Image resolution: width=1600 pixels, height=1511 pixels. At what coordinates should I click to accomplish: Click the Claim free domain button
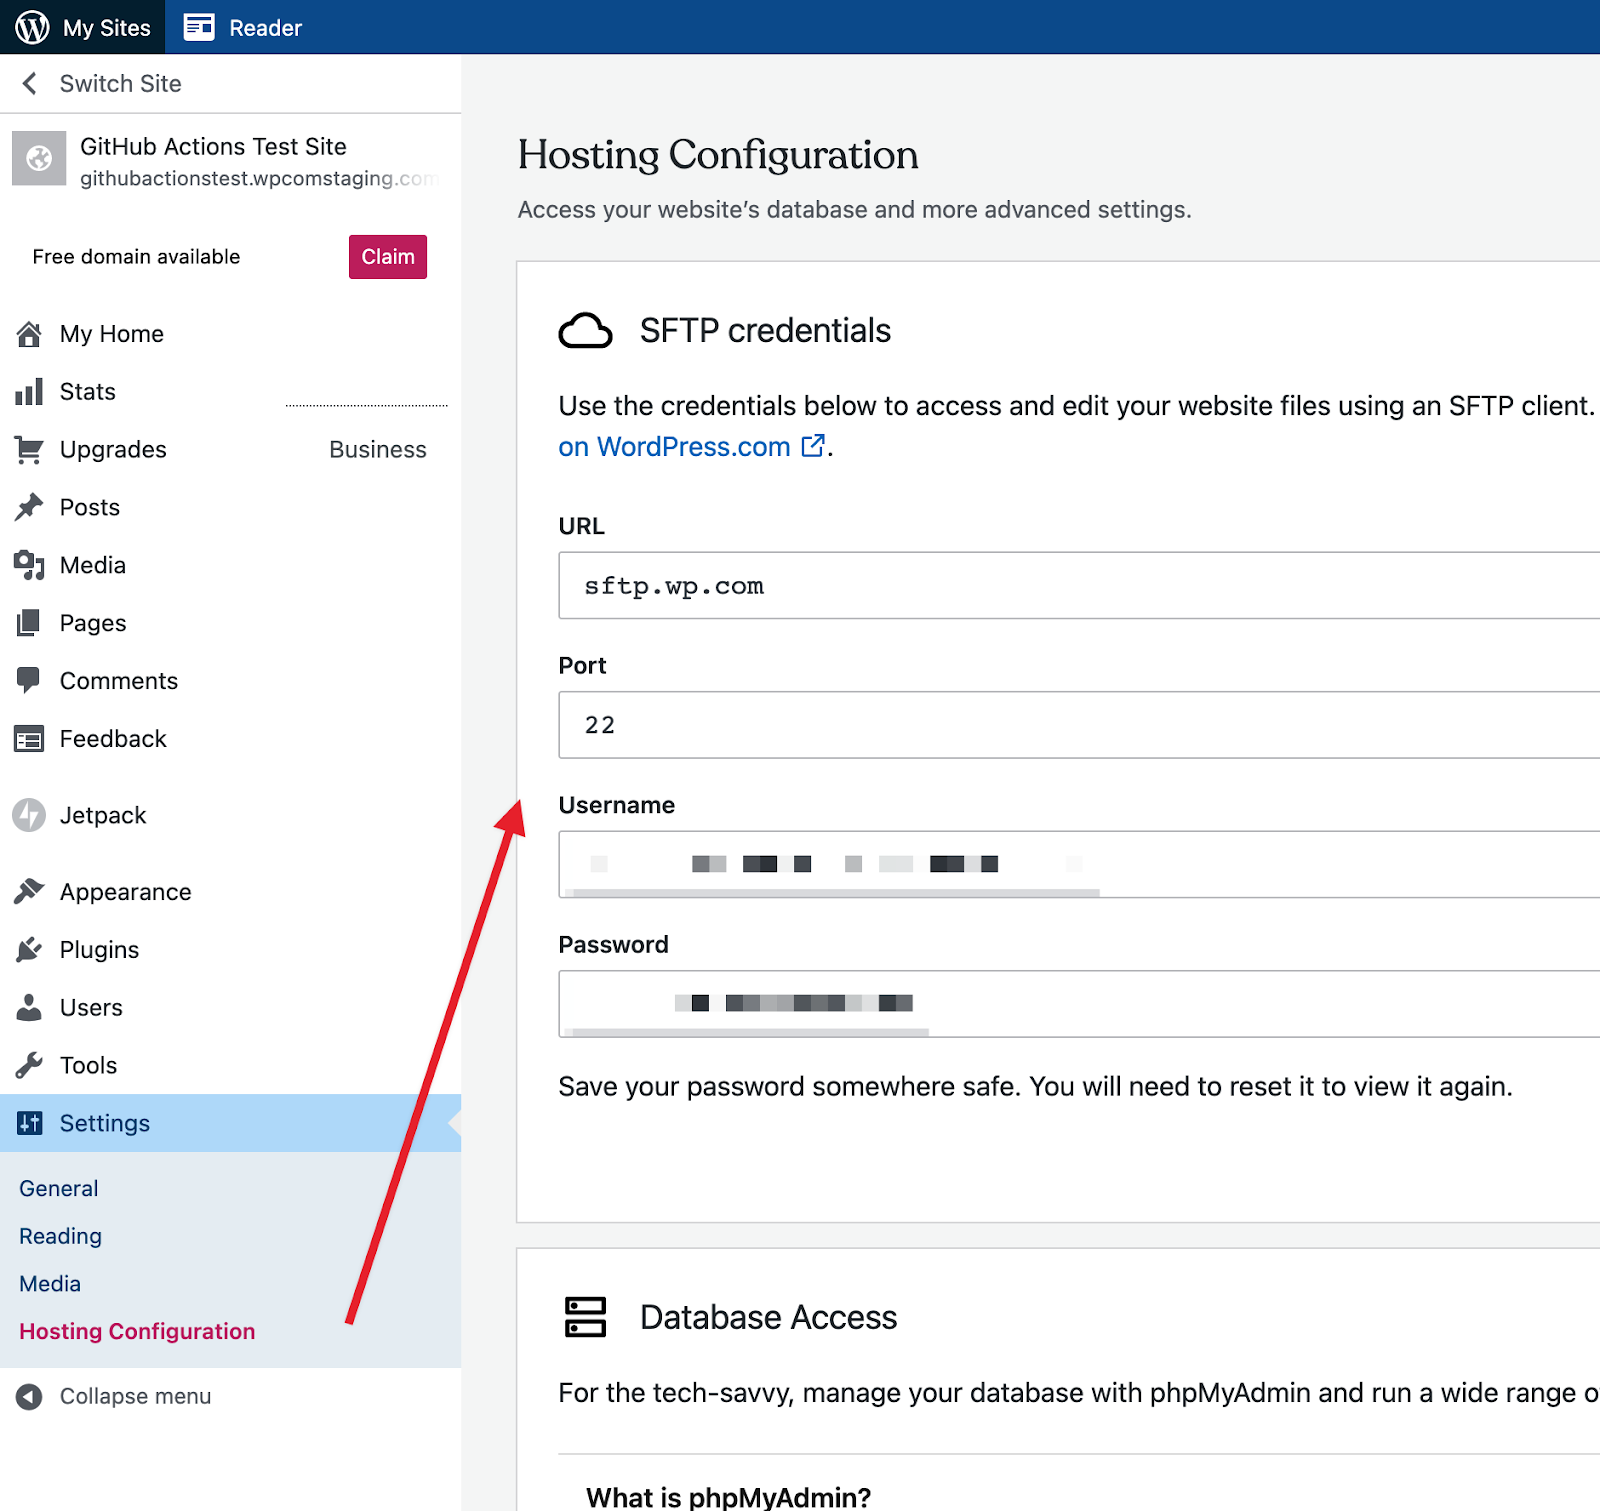pyautogui.click(x=388, y=257)
